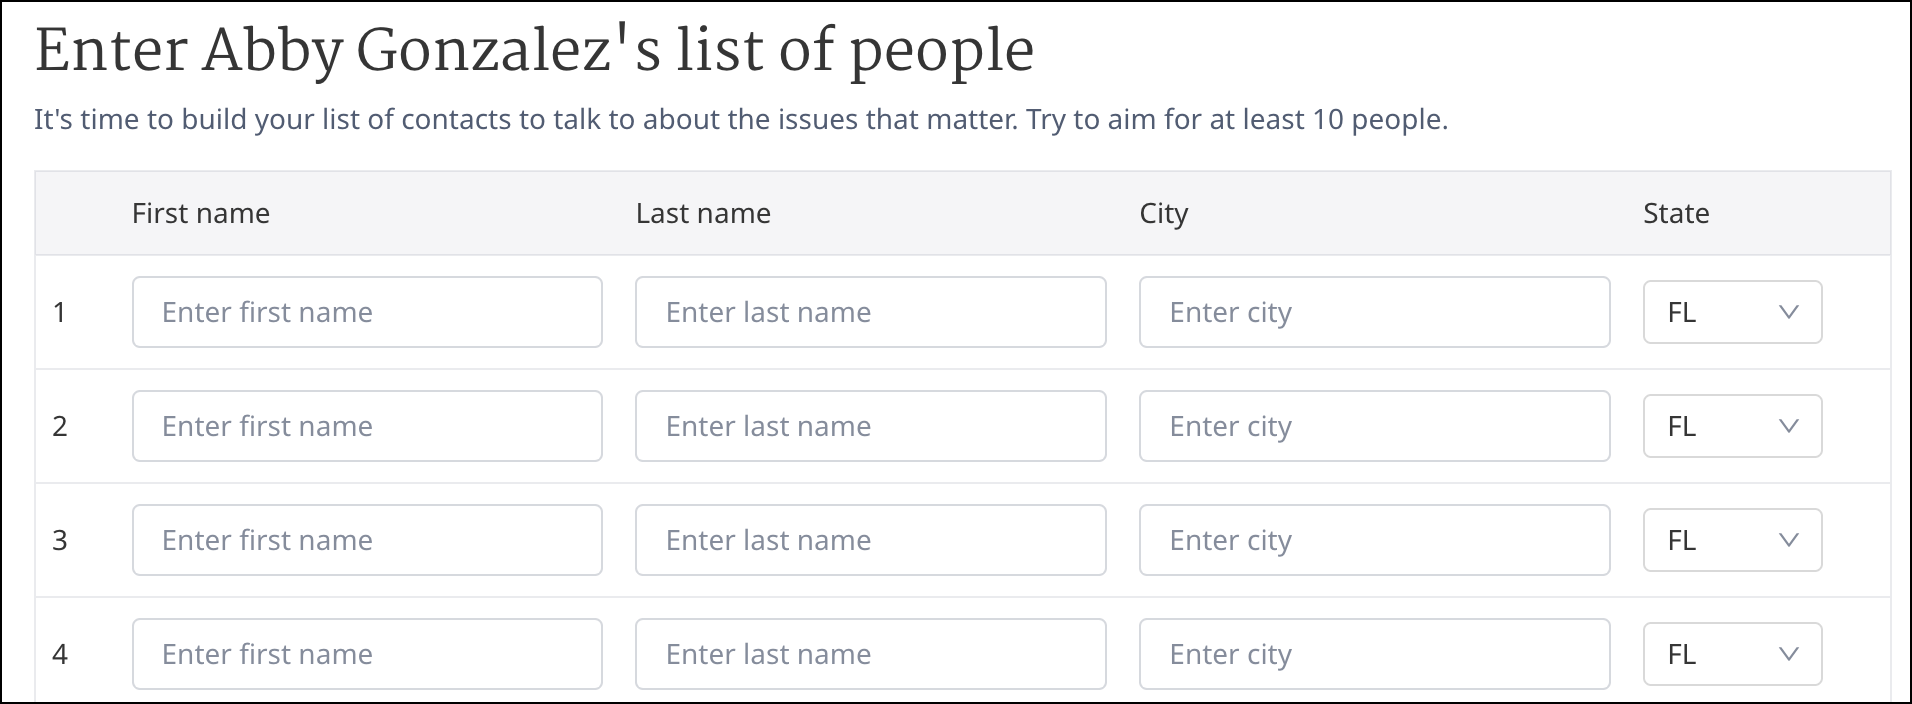Image resolution: width=1912 pixels, height=704 pixels.
Task: Select the city input in row 2
Action: coord(1374,426)
